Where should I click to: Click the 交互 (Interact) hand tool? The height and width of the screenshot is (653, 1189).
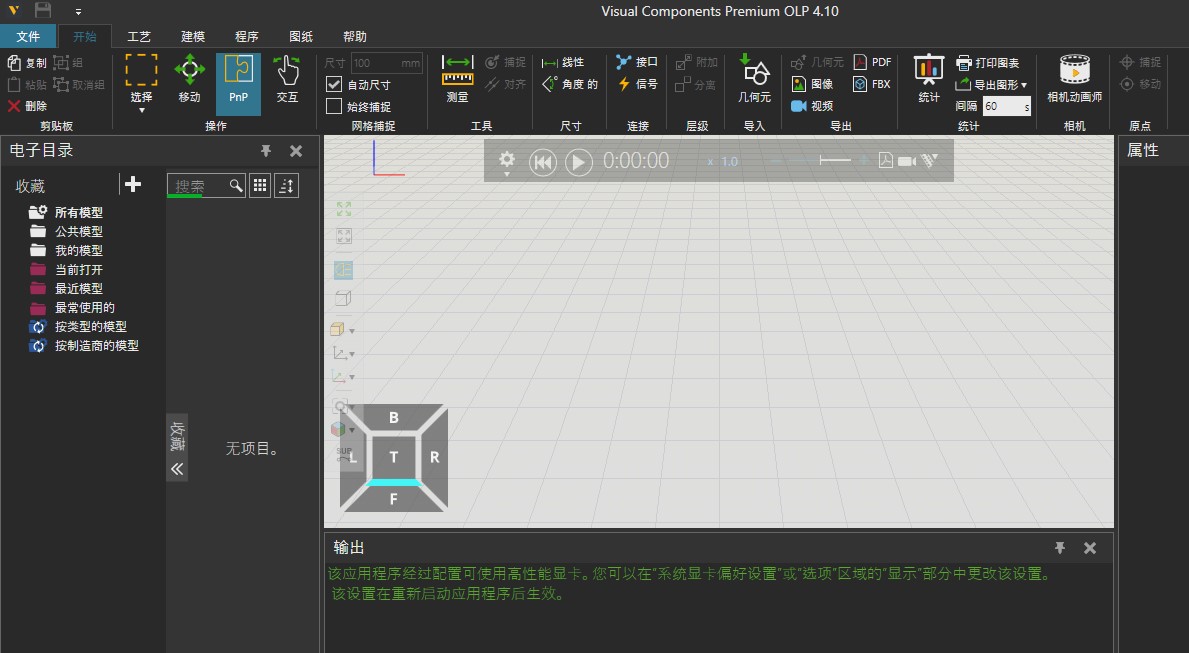pyautogui.click(x=287, y=81)
